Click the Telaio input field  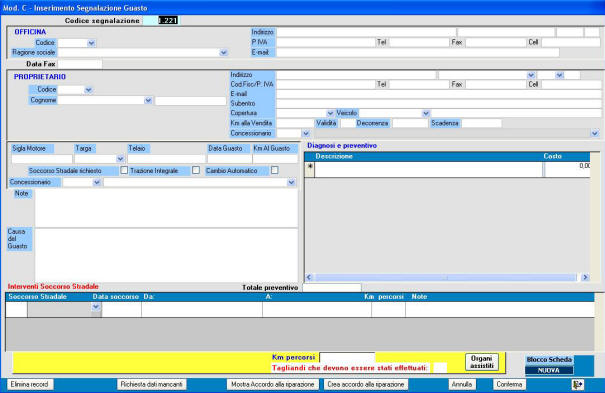tap(166, 159)
